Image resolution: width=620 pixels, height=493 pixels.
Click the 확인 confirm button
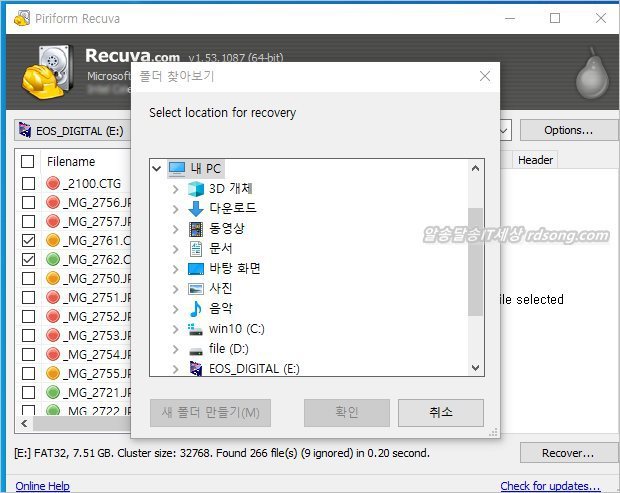(347, 412)
